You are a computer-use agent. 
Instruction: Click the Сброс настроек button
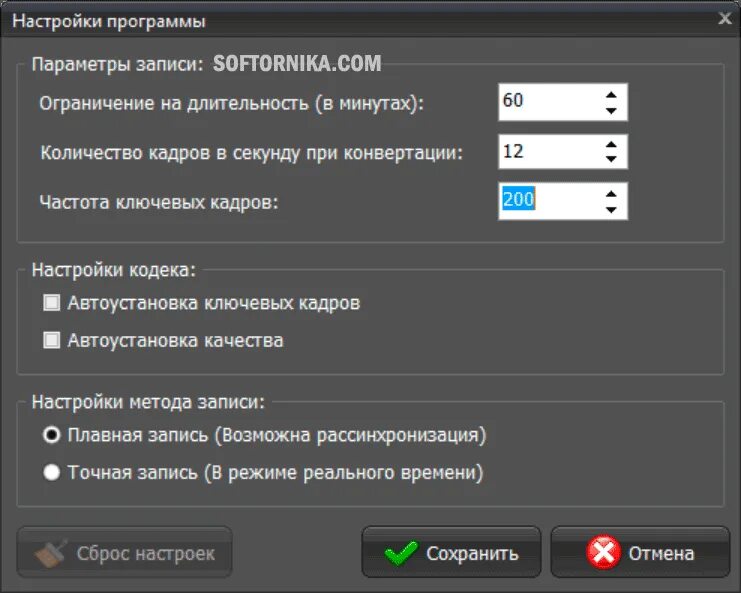tap(124, 552)
